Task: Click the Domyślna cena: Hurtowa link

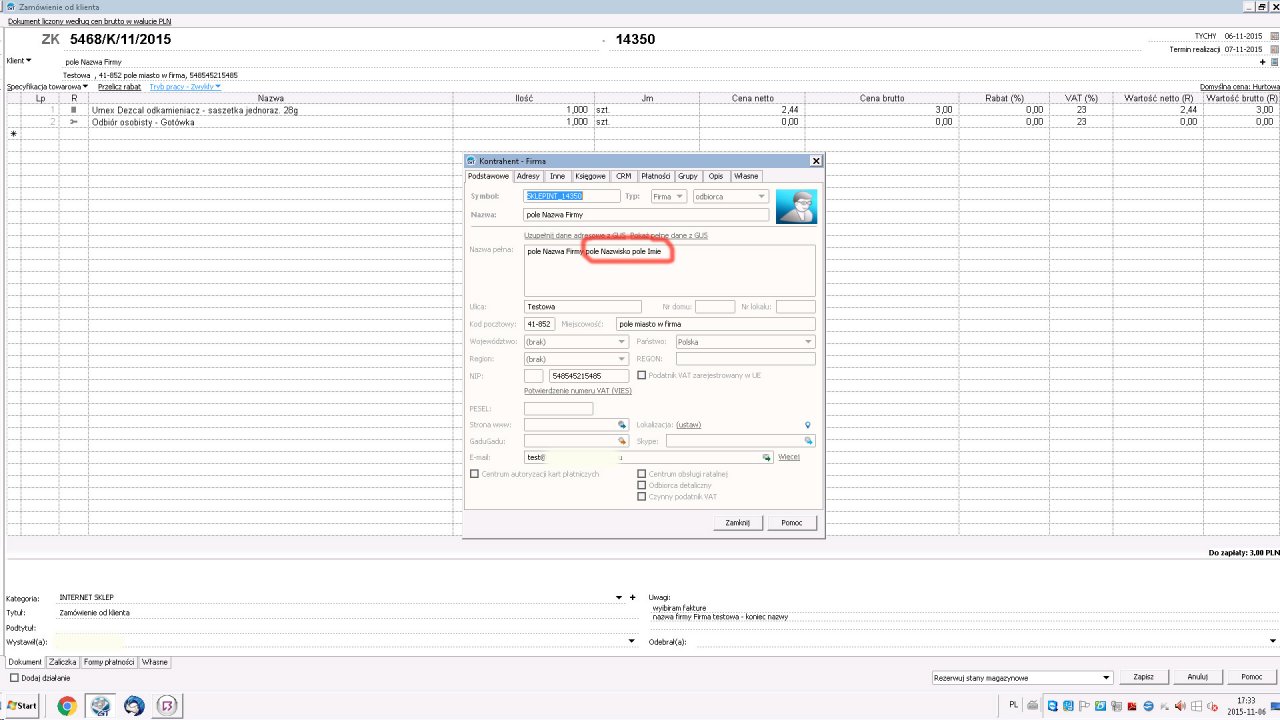Action: click(x=1239, y=87)
